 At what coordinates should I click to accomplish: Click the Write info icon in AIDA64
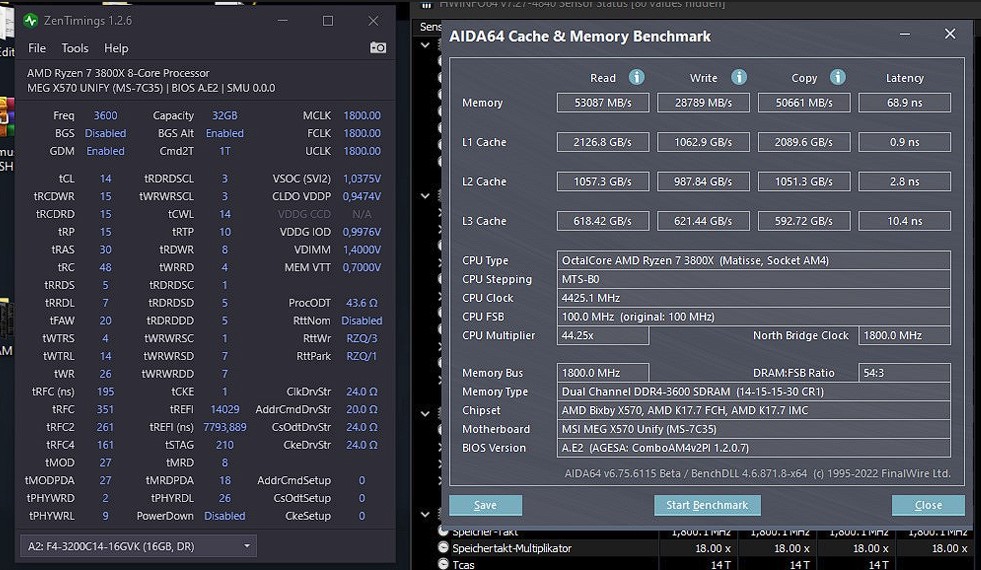[x=739, y=77]
